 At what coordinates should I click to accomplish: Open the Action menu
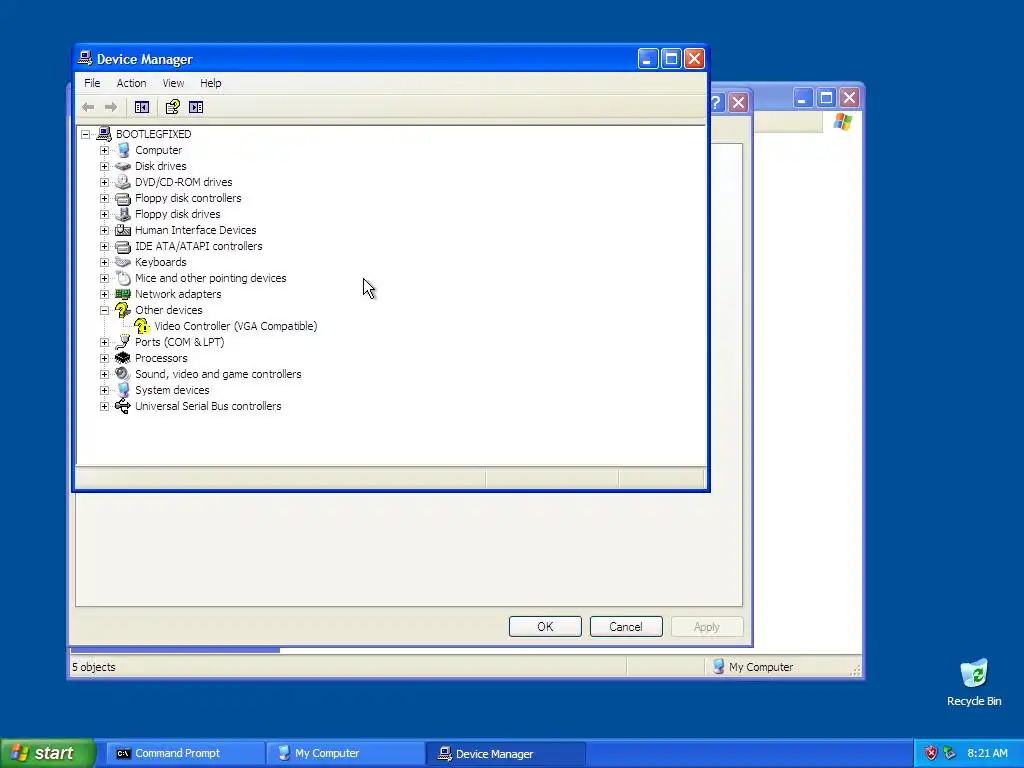coord(131,83)
